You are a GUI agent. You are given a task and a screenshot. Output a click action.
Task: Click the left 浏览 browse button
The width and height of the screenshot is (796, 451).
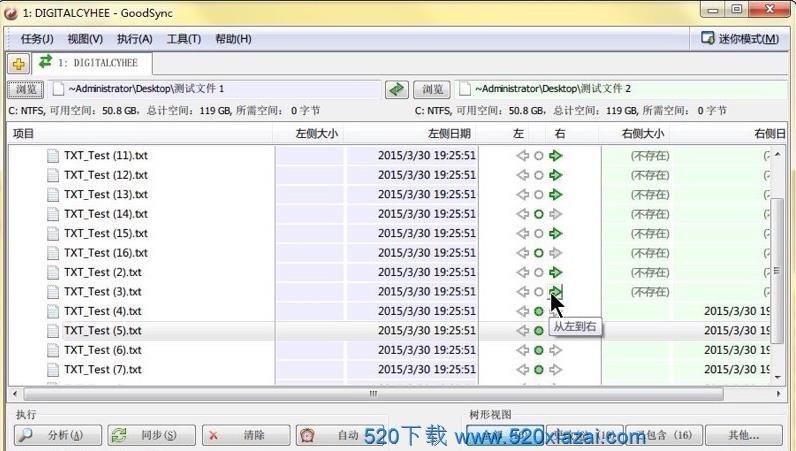click(x=26, y=89)
